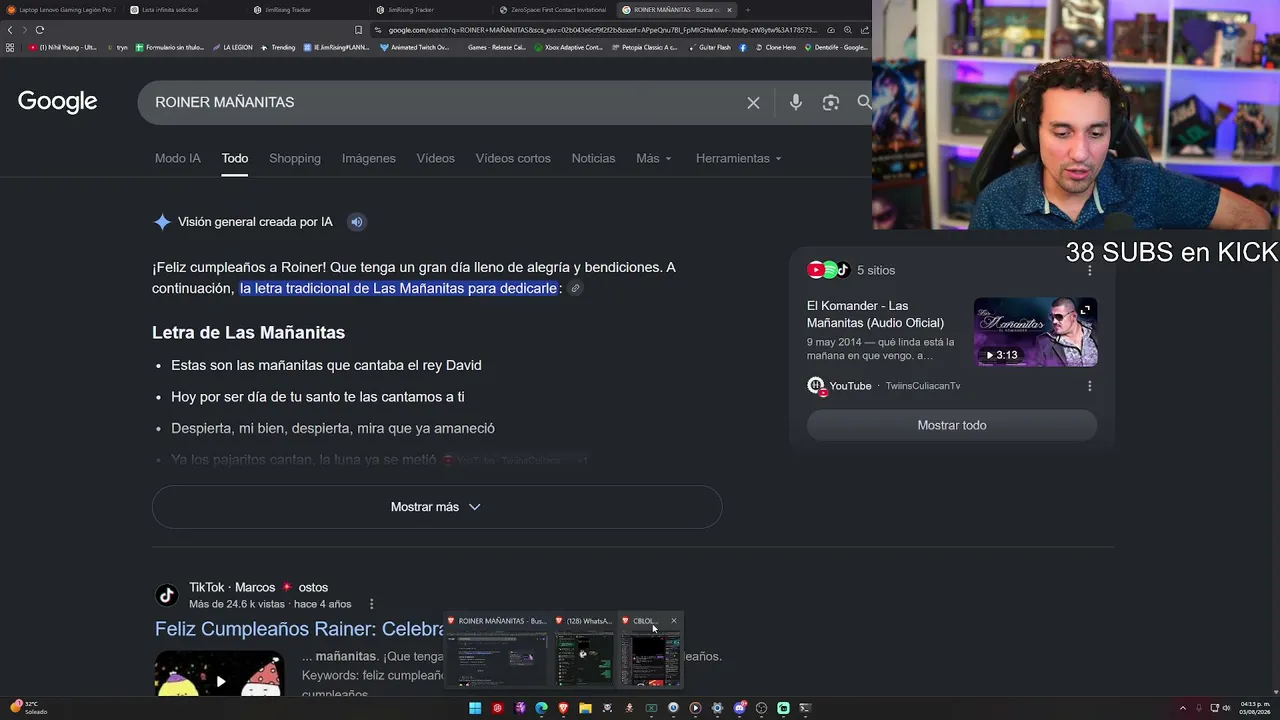Expand the Más search filter dropdown

click(653, 158)
